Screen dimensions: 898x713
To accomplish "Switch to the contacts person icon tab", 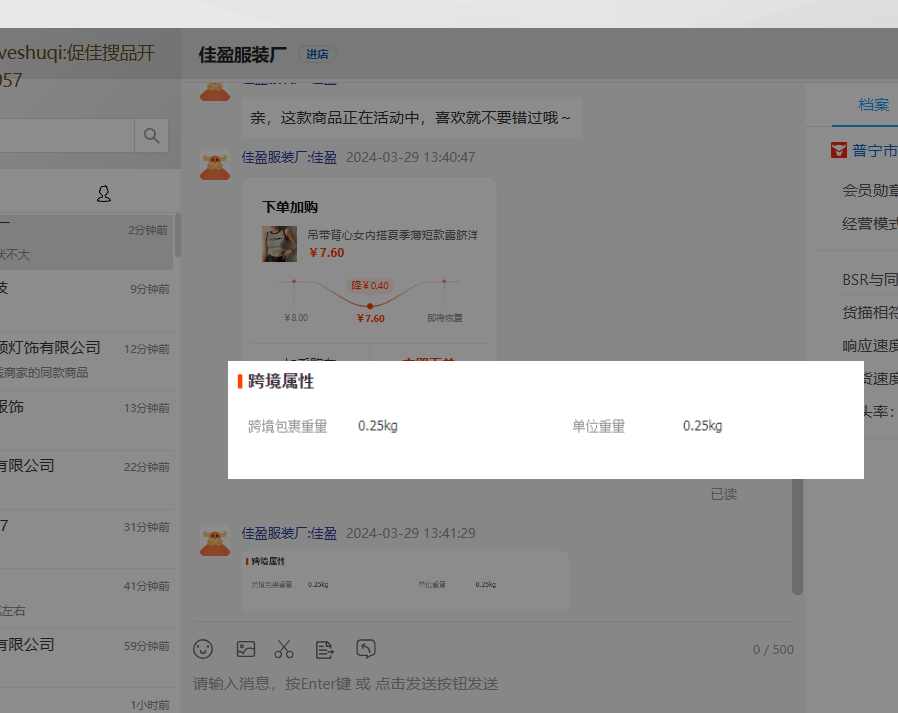I will 103,193.
